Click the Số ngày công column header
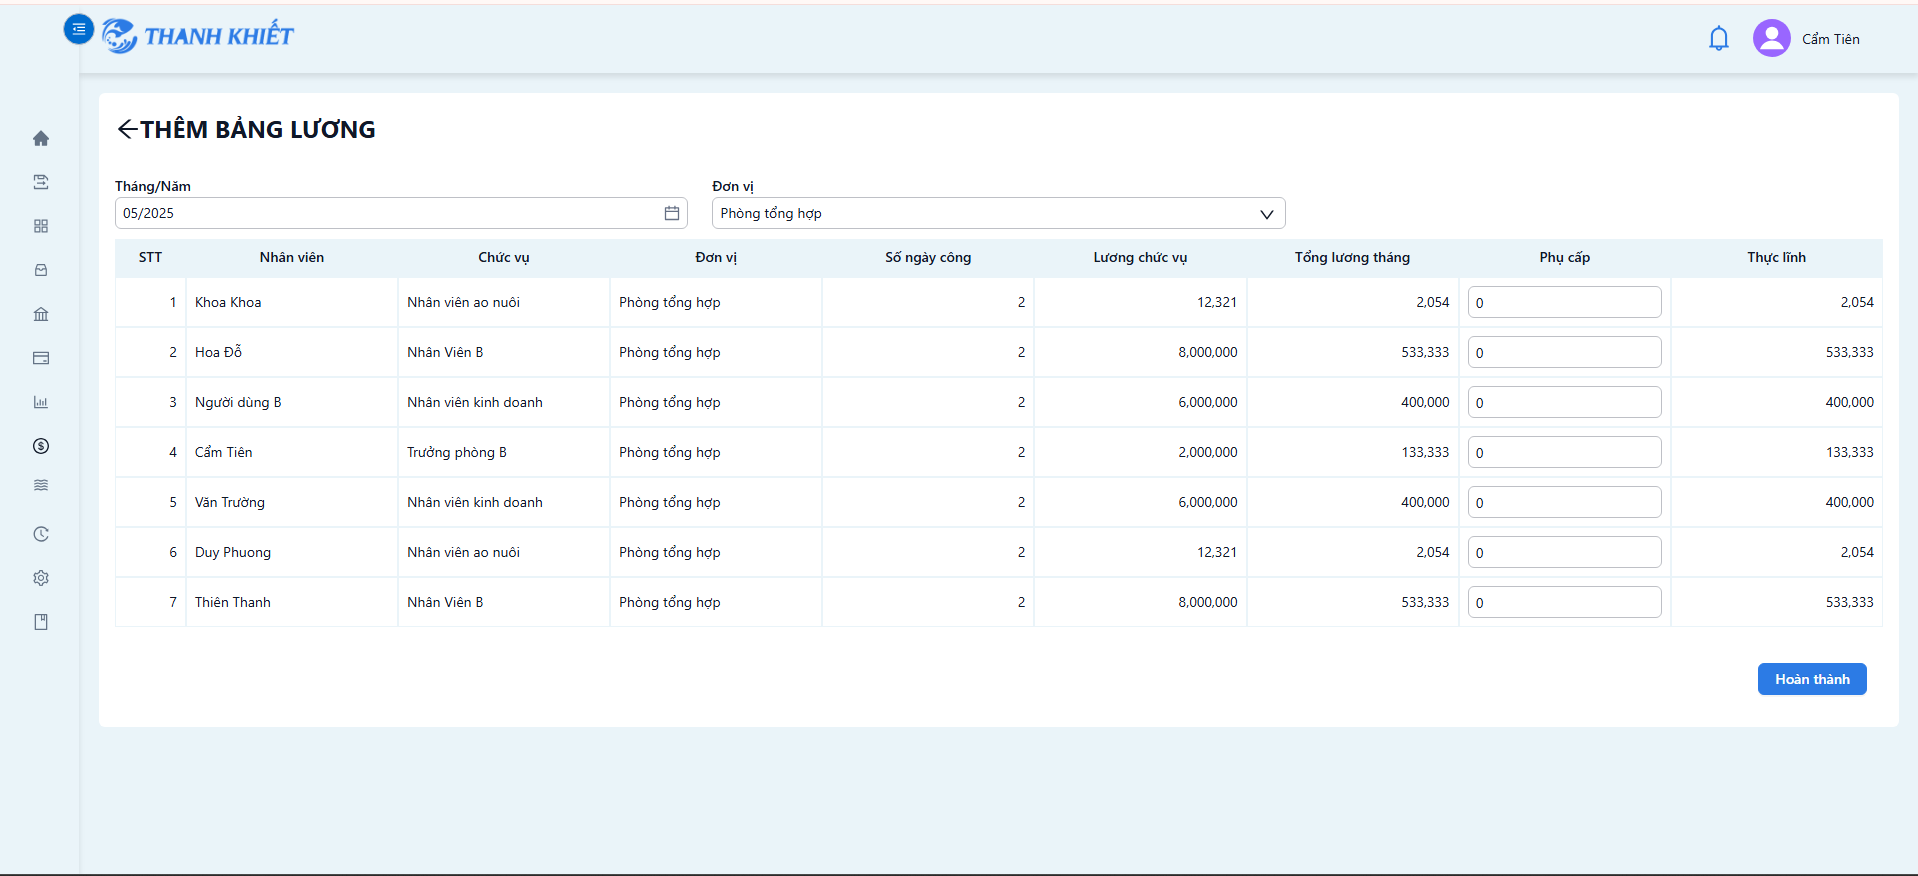Viewport: 1918px width, 876px height. coord(928,257)
